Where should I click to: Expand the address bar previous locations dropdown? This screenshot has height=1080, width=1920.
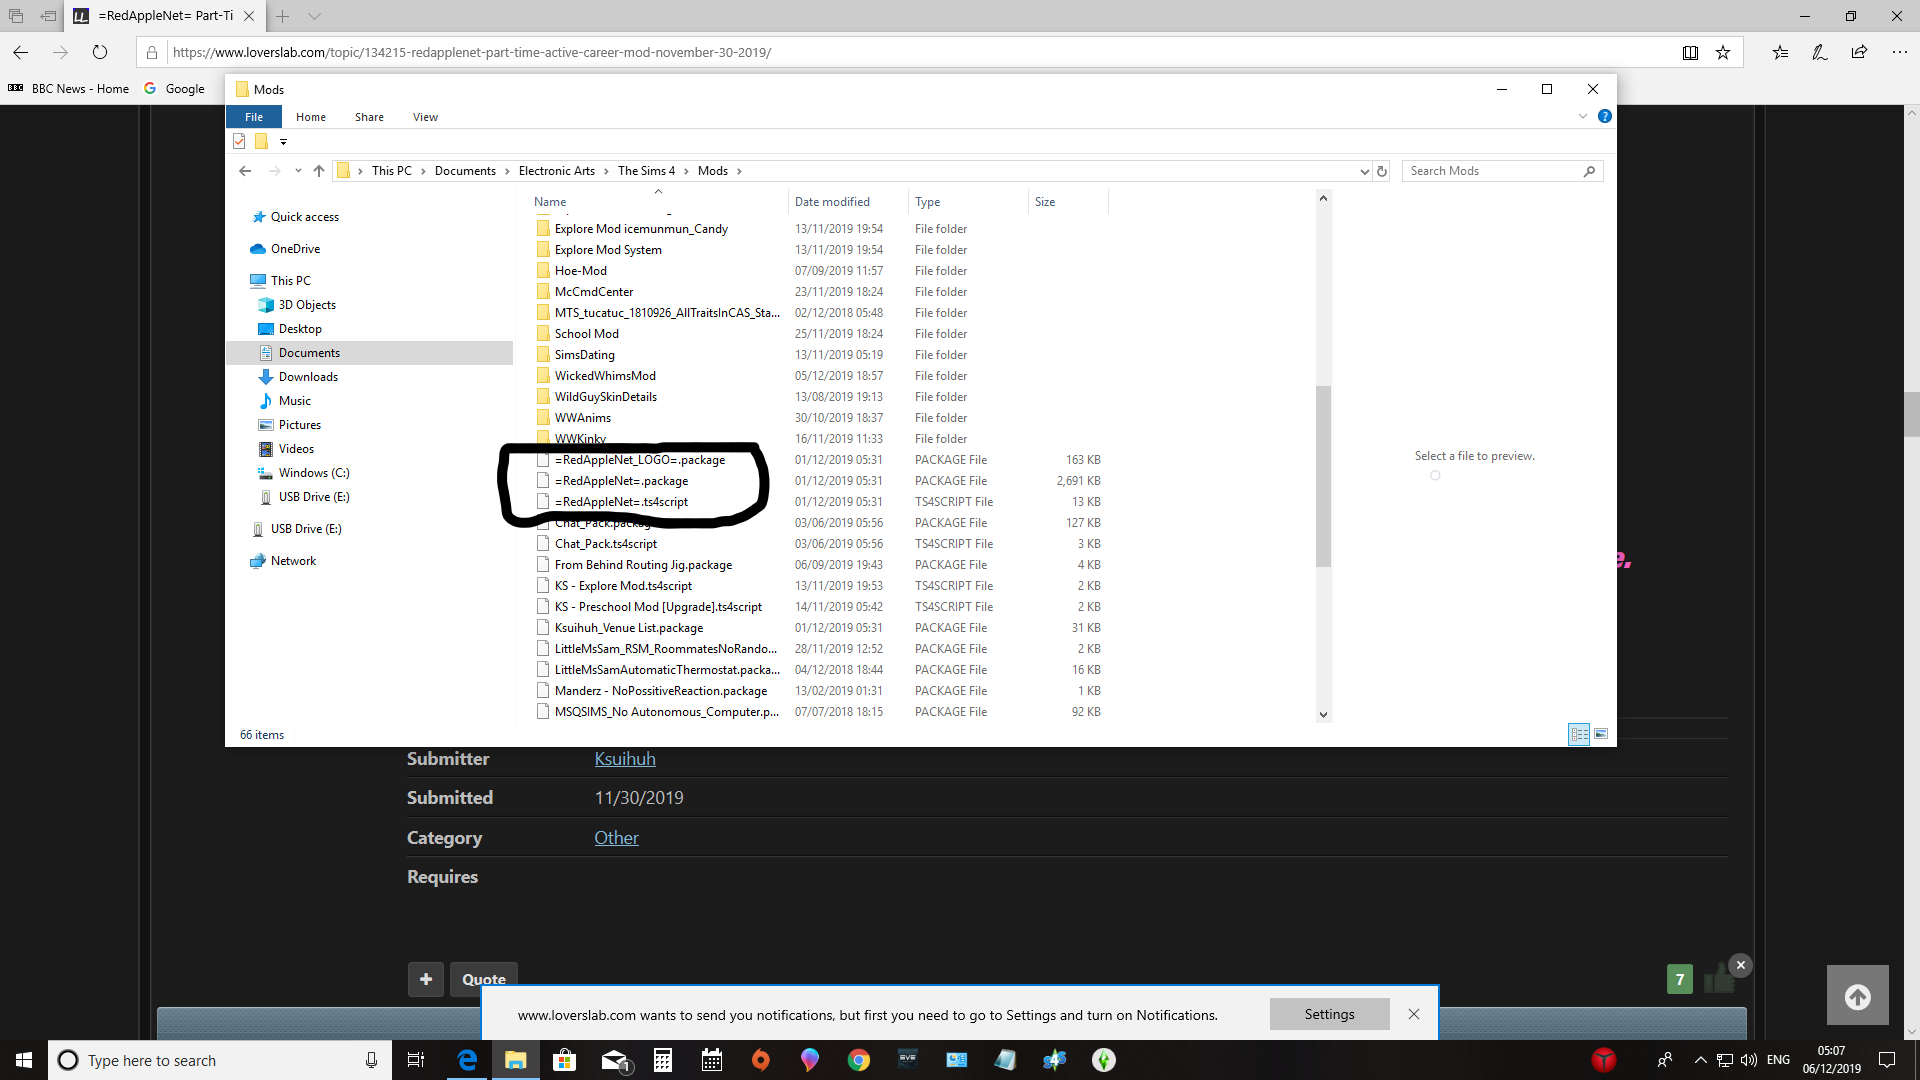pos(1364,171)
